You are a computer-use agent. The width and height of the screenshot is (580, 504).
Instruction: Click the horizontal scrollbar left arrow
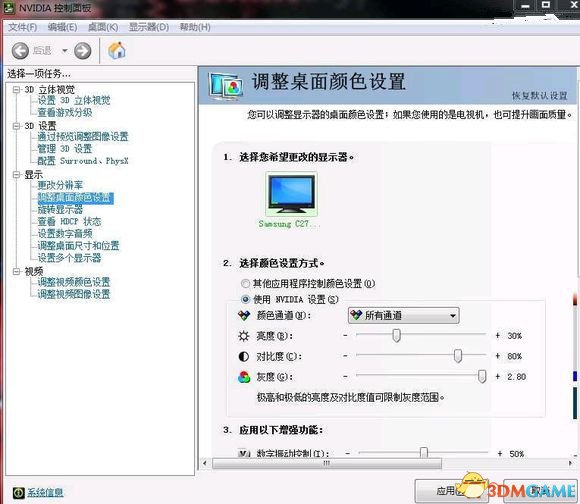(x=205, y=463)
